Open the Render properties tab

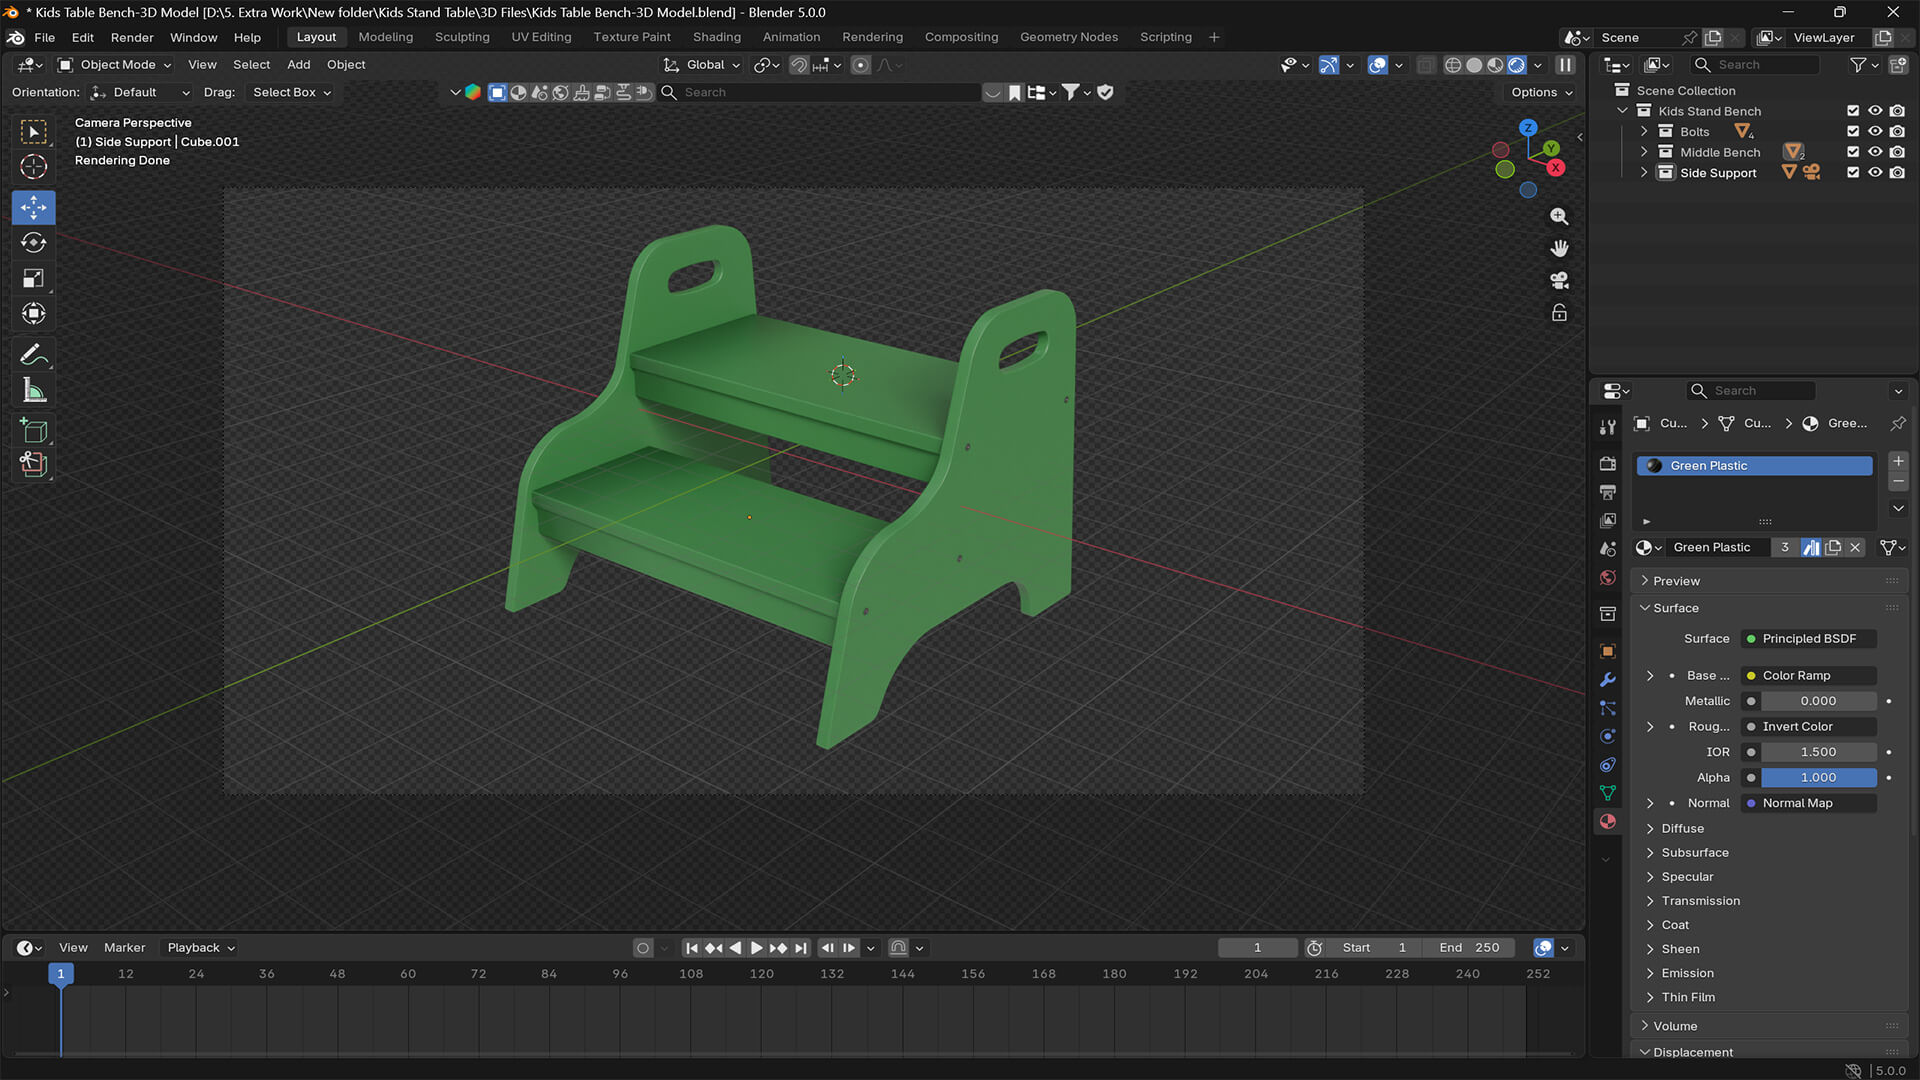[1607, 464]
